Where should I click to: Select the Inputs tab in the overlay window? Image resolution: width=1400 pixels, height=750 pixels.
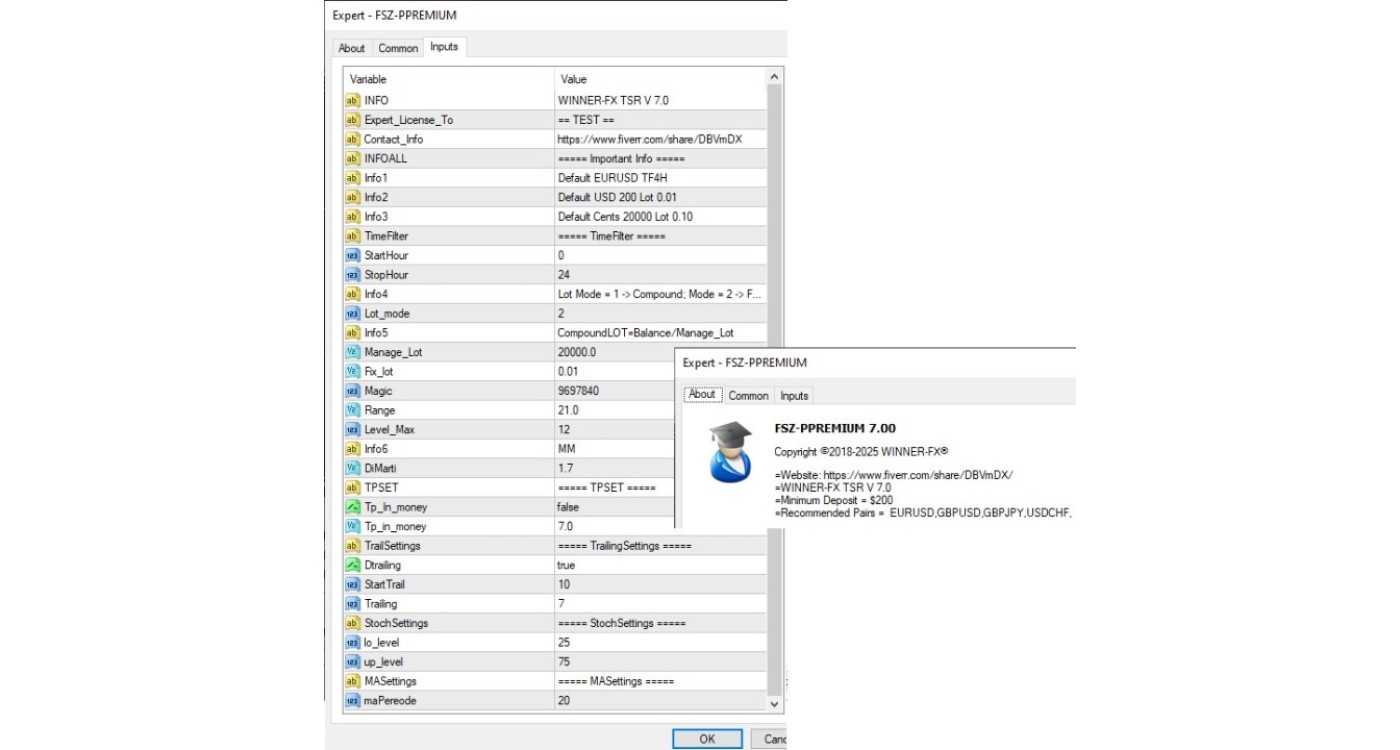tap(794, 396)
